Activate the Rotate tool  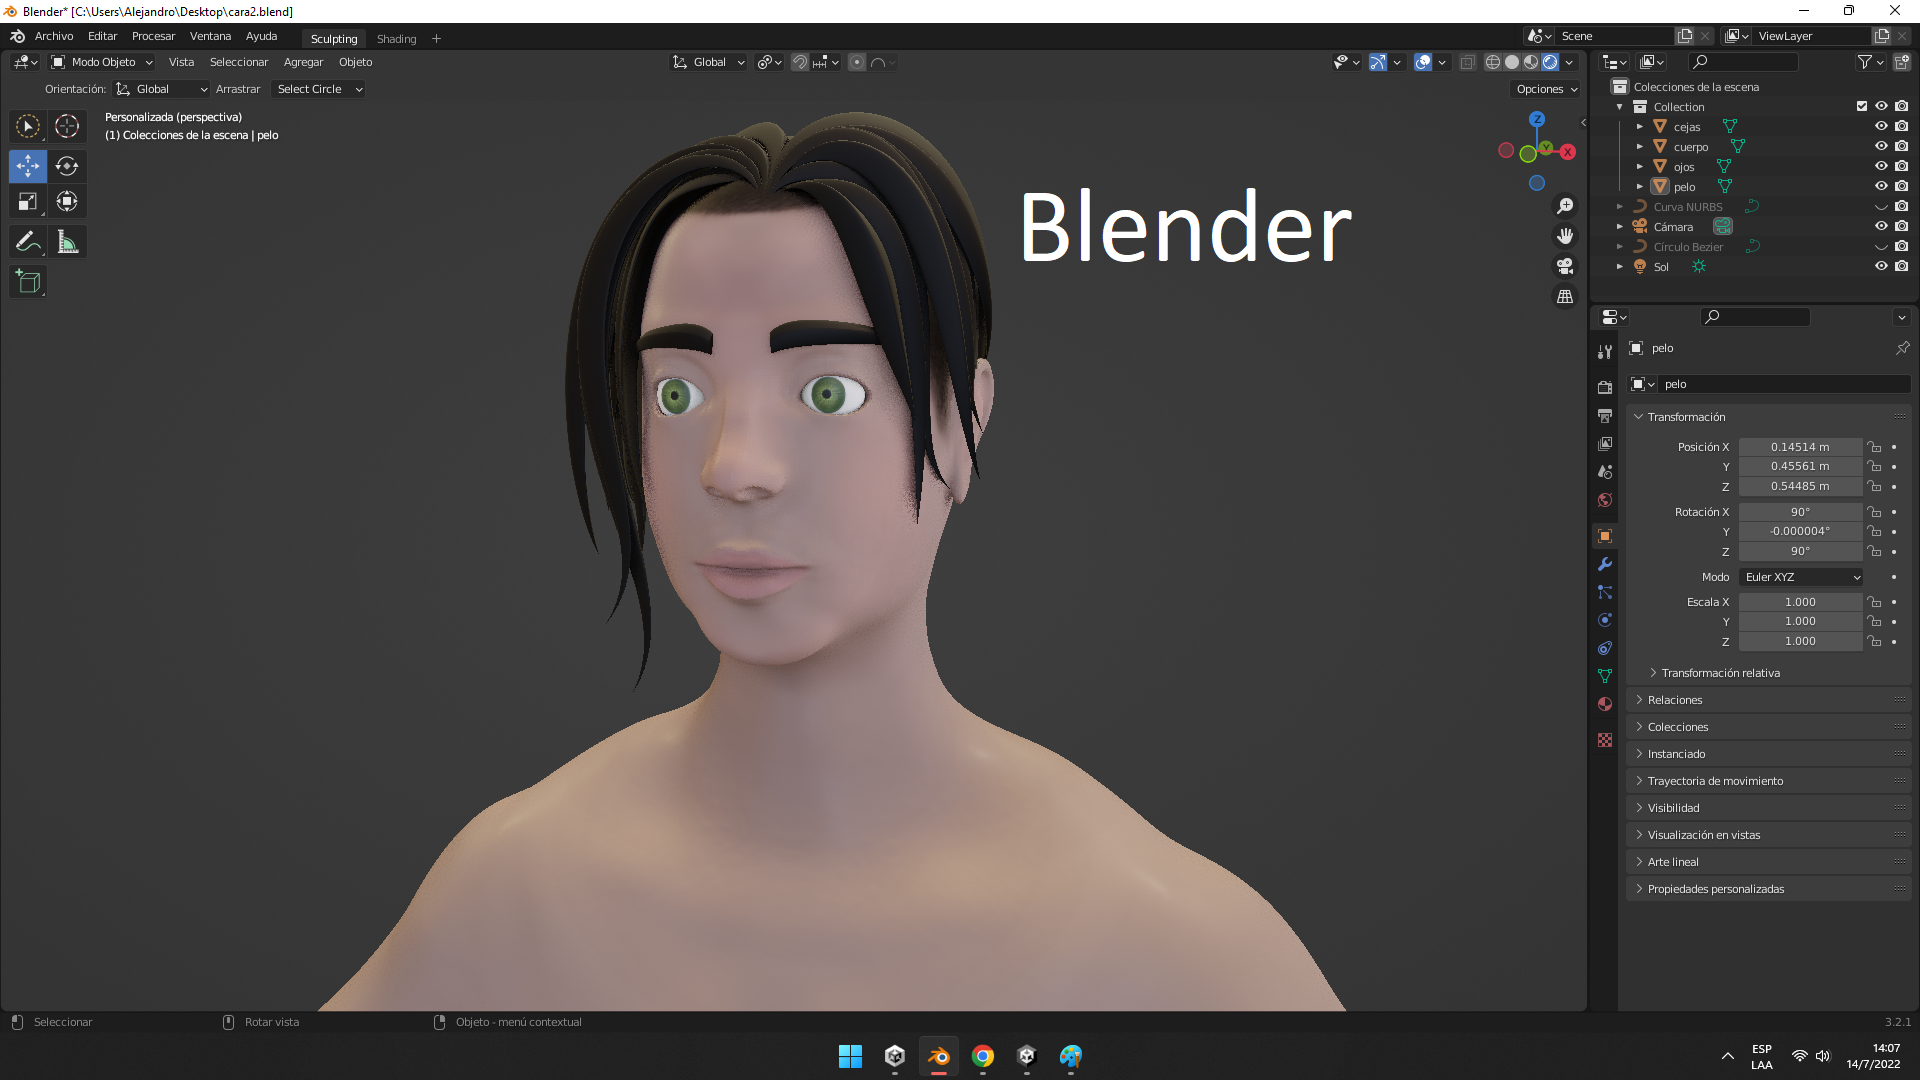point(67,166)
